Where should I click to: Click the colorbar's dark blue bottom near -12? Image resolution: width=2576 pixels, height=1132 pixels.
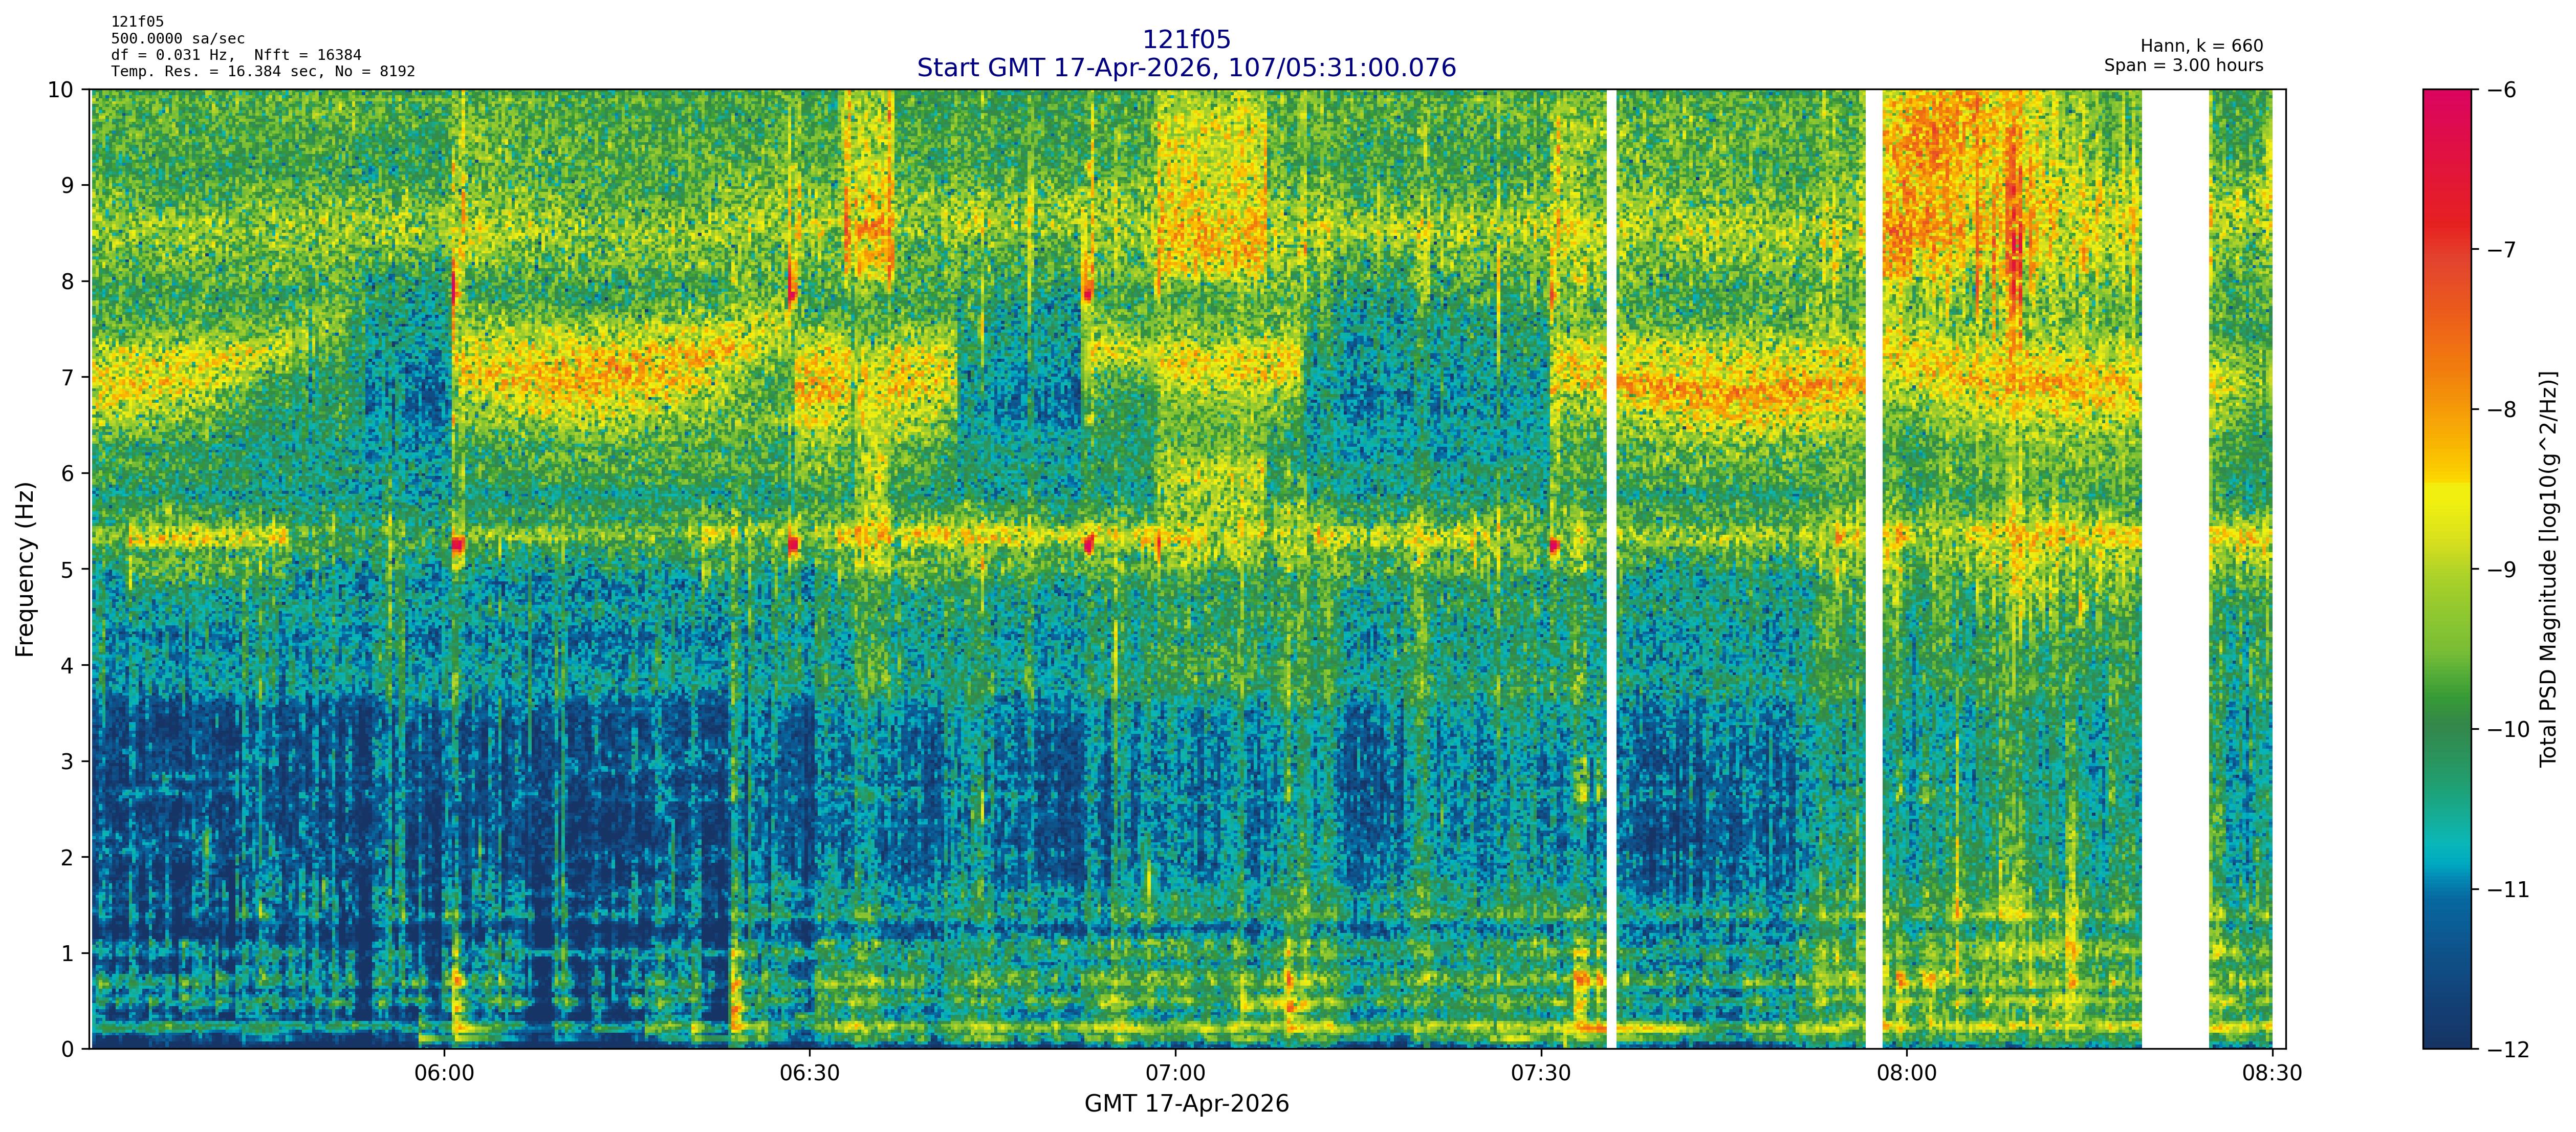click(2446, 1038)
